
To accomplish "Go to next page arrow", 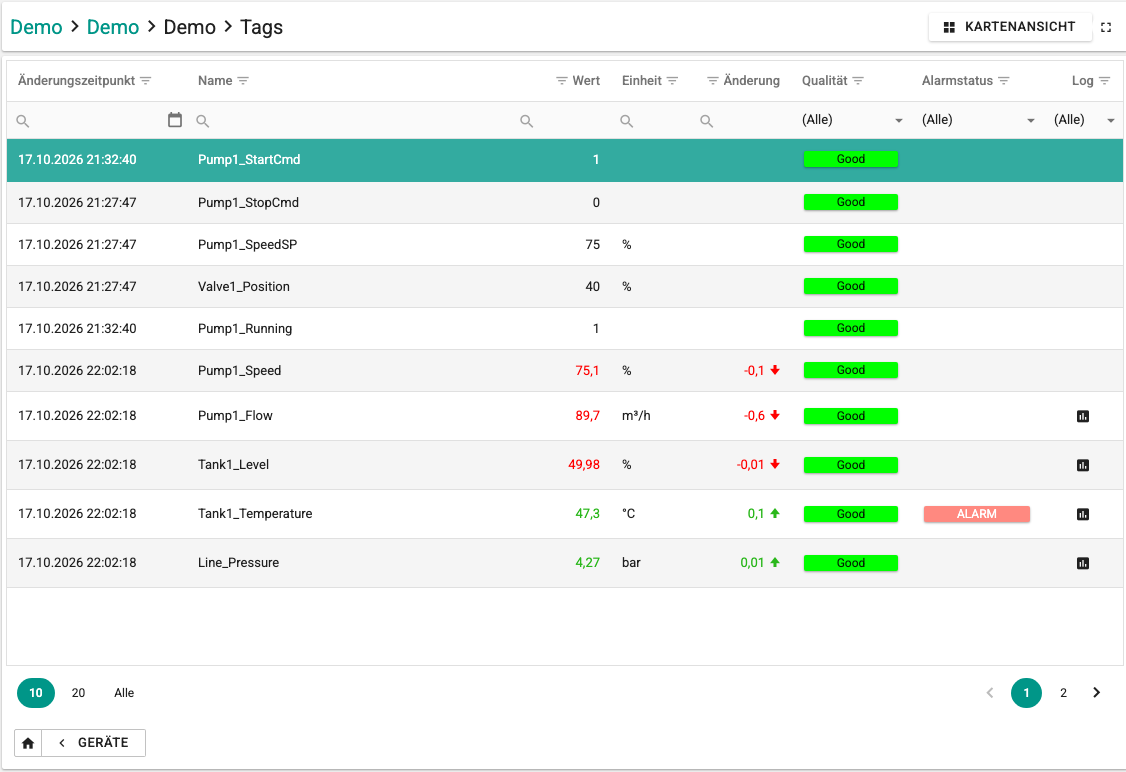I will tap(1097, 693).
